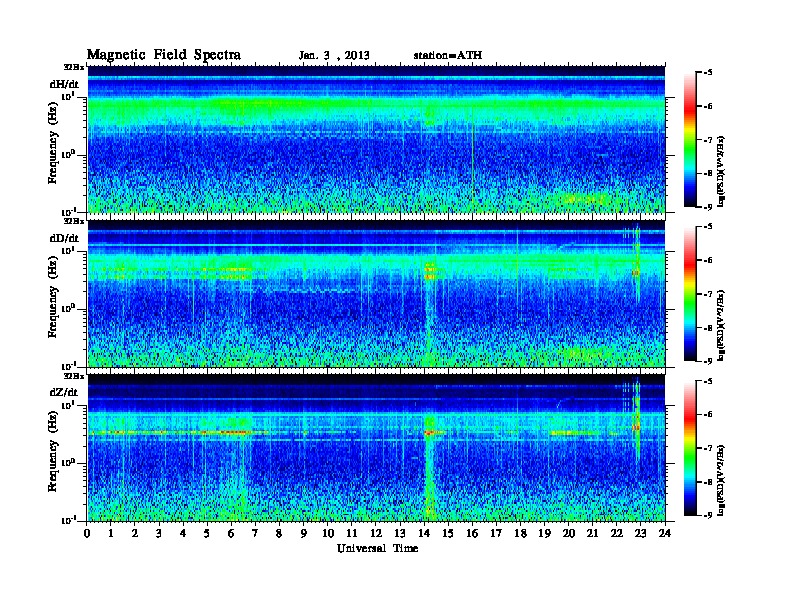Click hour tick label "23" on time axis
792x612 pixels.
(x=640, y=533)
